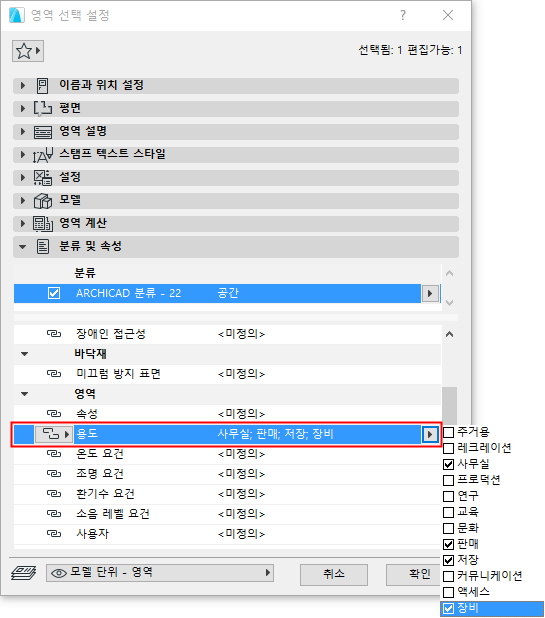Click the link icon for 온도 요건

click(x=54, y=454)
